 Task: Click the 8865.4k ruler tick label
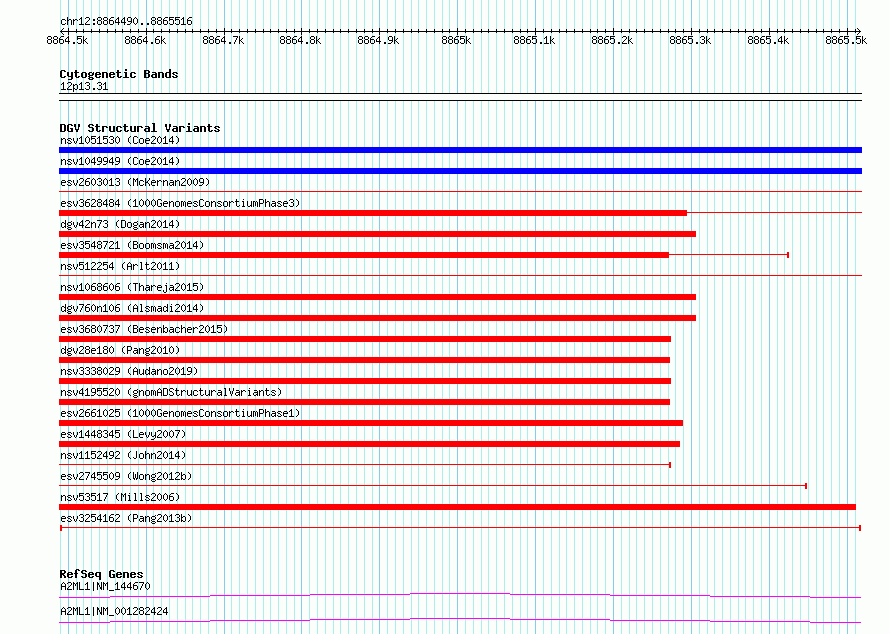768,40
